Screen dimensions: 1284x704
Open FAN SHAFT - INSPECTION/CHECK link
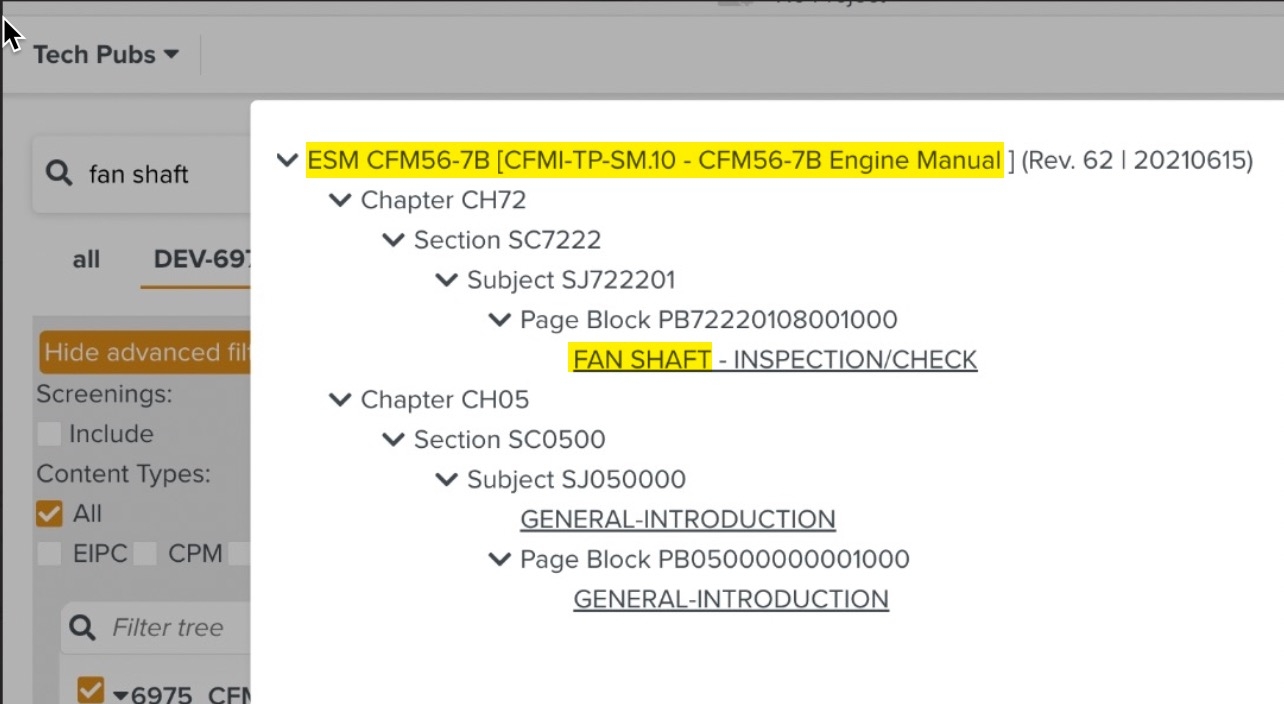tap(775, 360)
